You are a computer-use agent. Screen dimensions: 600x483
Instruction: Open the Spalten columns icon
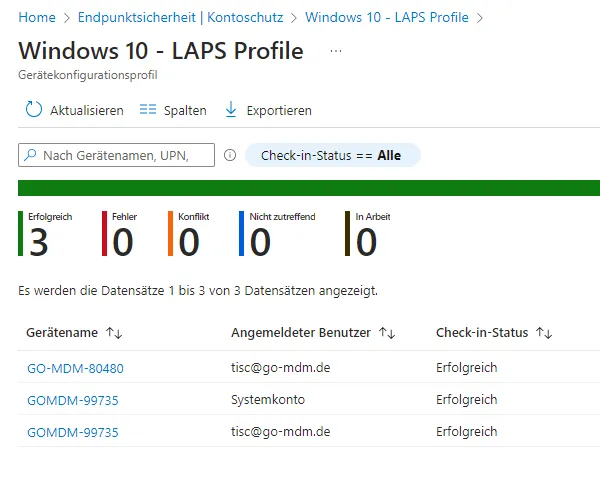click(148, 110)
